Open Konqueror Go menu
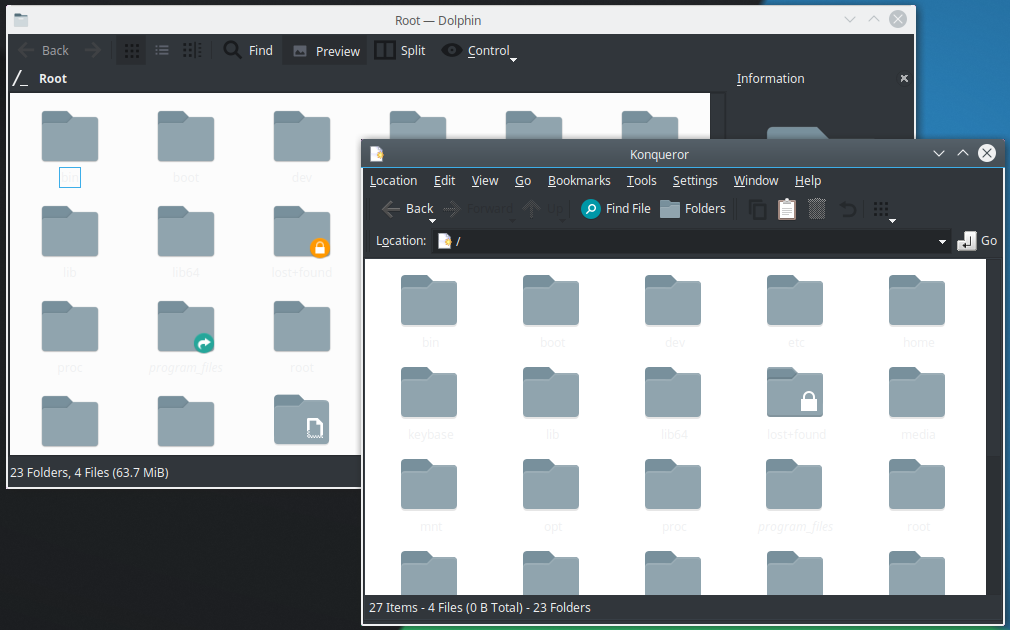Image resolution: width=1010 pixels, height=630 pixels. [x=523, y=180]
